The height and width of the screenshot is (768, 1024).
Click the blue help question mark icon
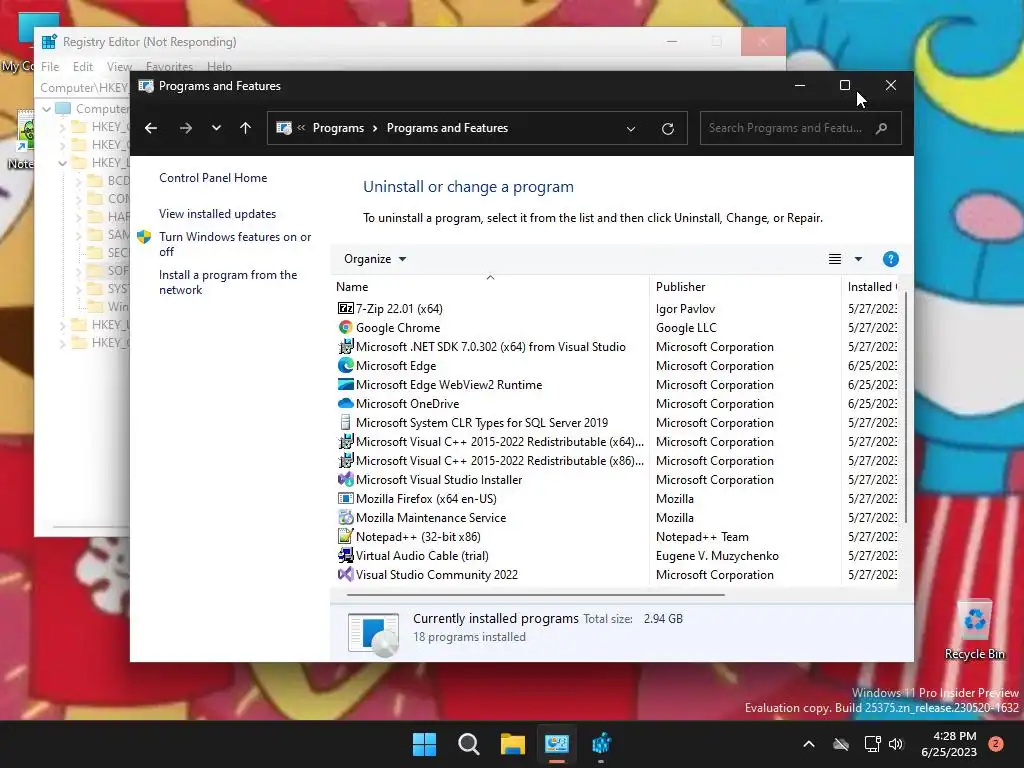891,259
